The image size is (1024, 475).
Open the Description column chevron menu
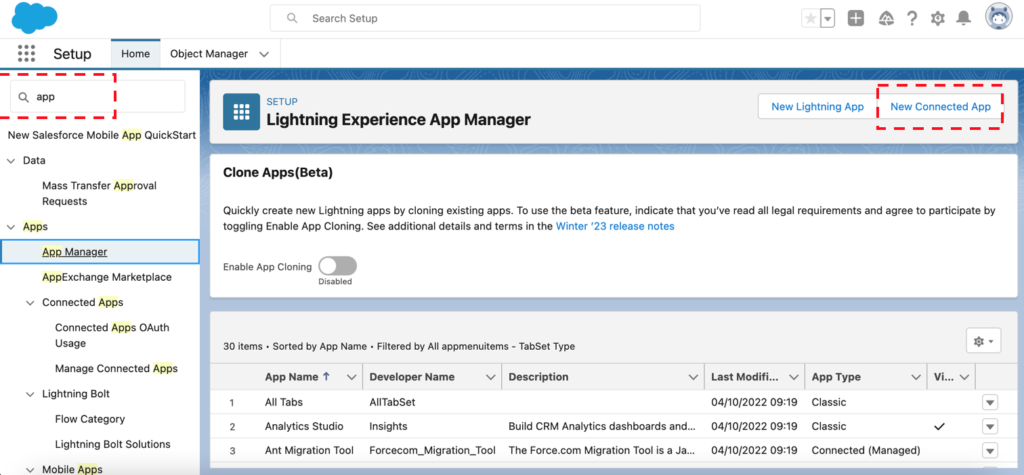point(694,378)
